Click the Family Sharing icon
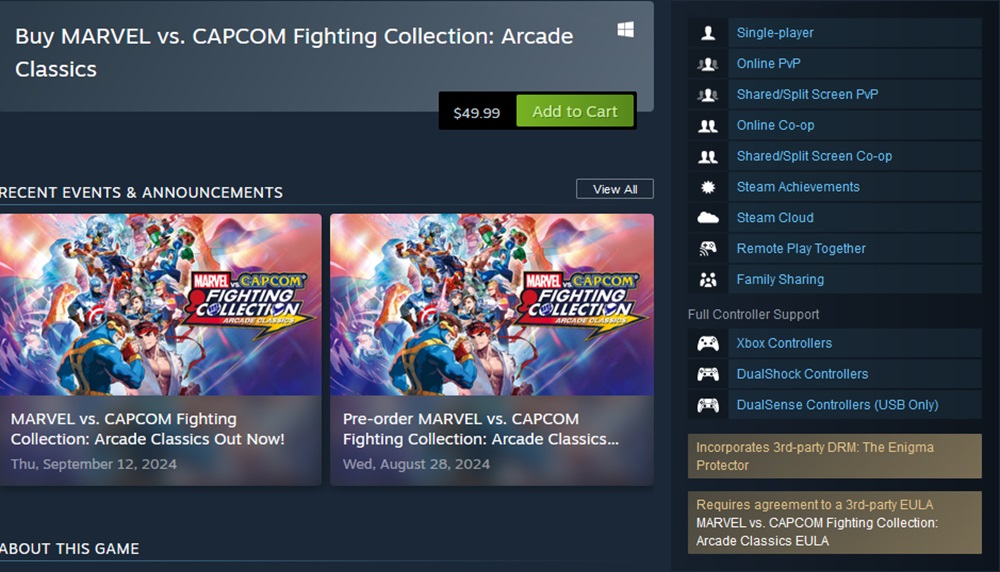The height and width of the screenshot is (572, 1000). click(x=708, y=280)
